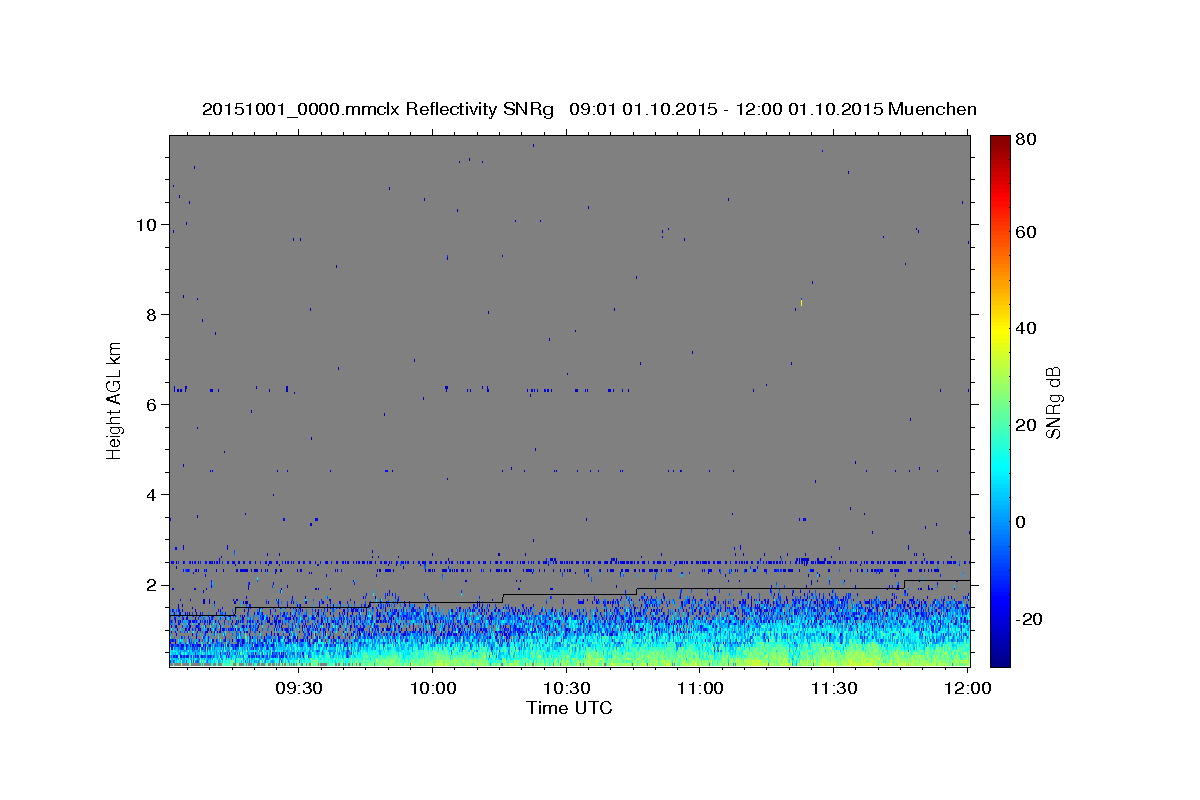Click the height tick label 4
Image resolution: width=1200 pixels, height=800 pixels.
click(150, 495)
